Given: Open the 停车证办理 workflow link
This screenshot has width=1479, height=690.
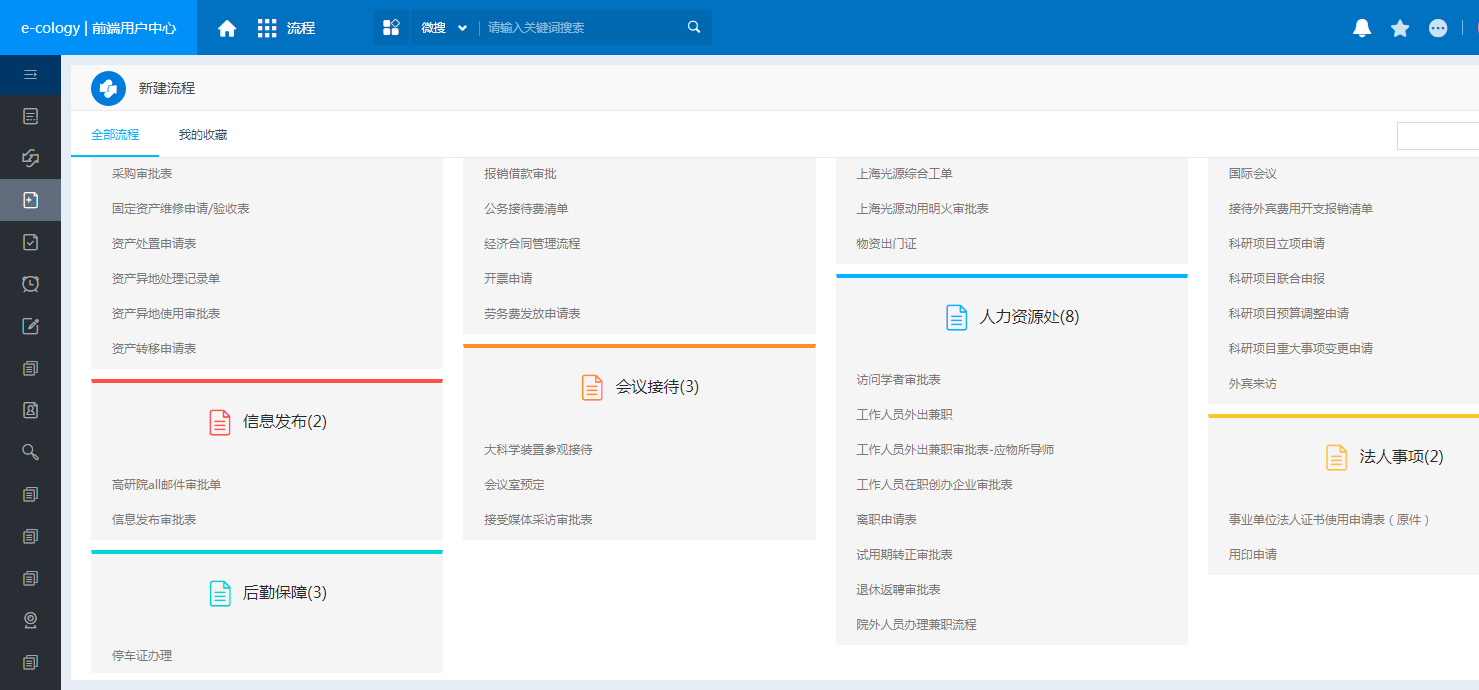Looking at the screenshot, I should pyautogui.click(x=142, y=656).
